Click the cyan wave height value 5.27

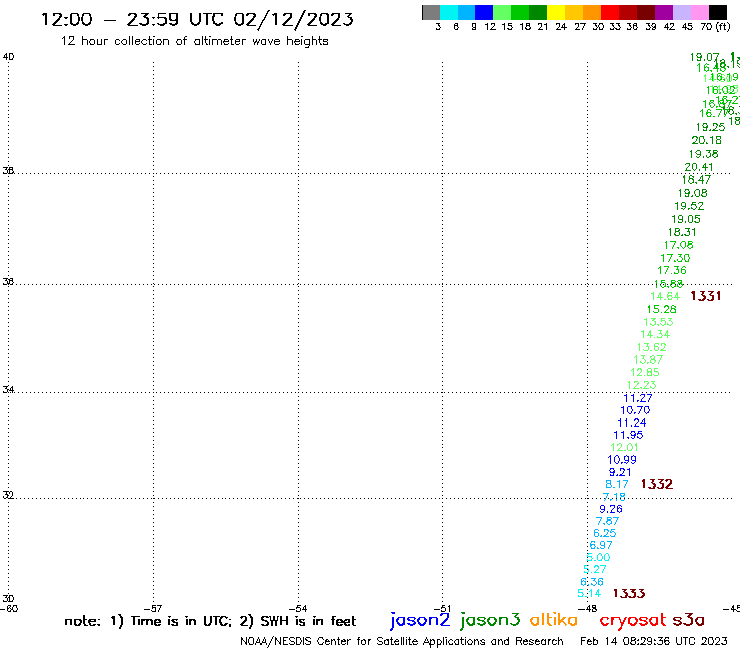(x=595, y=569)
